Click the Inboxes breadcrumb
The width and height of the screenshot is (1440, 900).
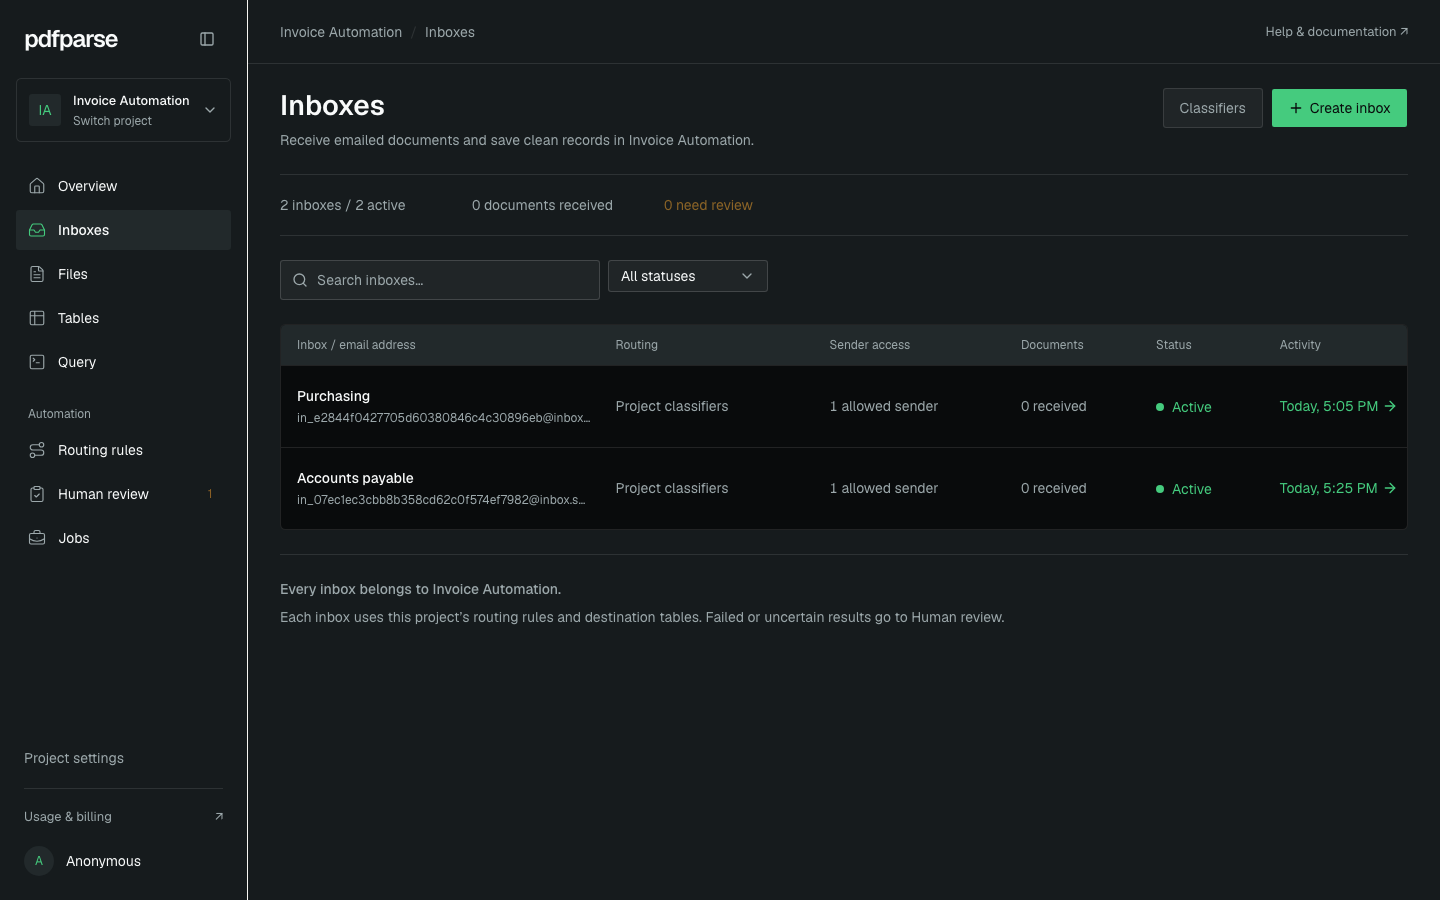pos(450,32)
